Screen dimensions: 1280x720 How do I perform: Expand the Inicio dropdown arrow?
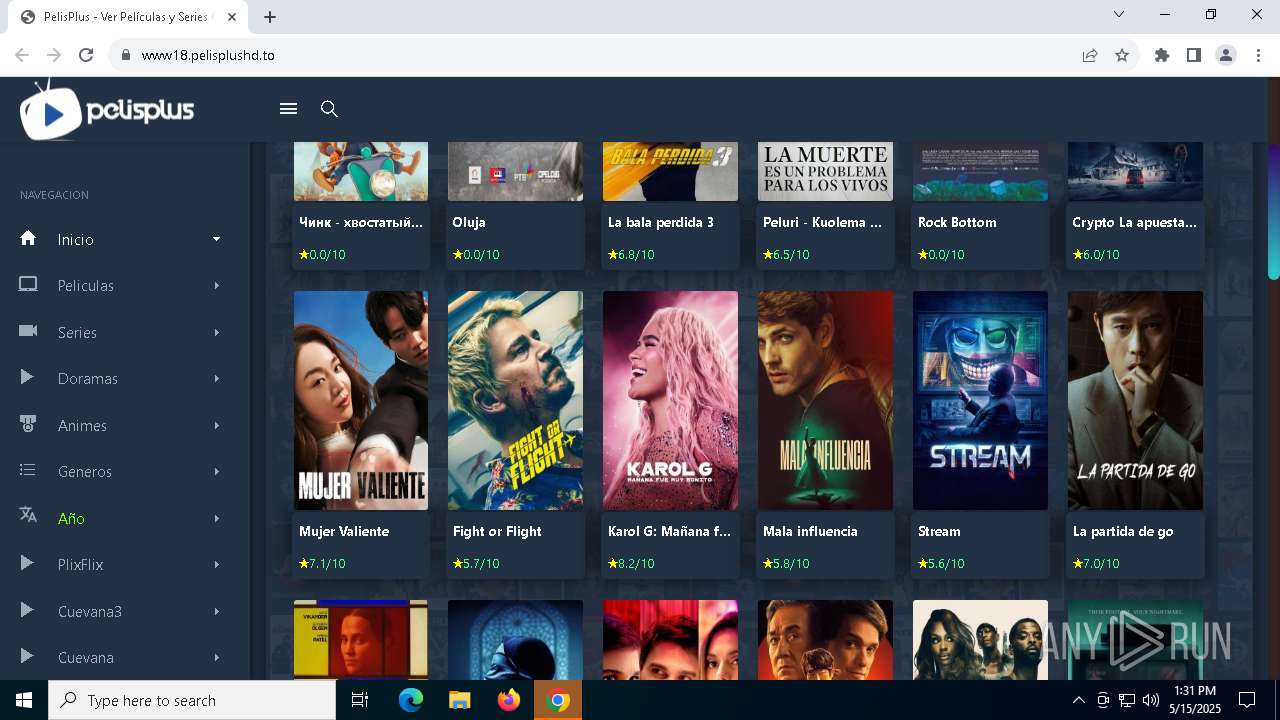tap(217, 239)
